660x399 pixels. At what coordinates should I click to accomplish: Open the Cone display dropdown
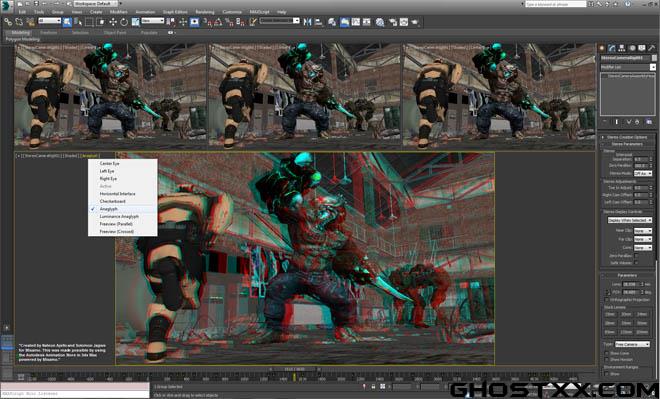[643, 247]
